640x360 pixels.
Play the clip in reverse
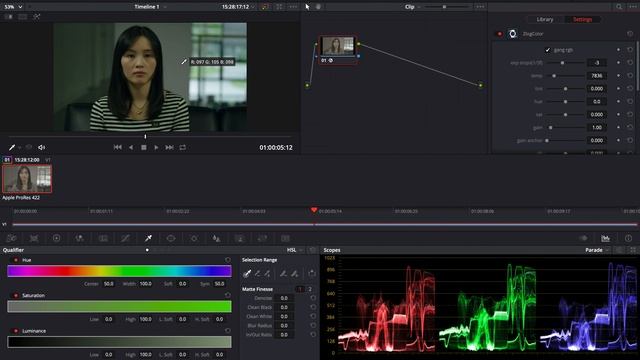131,147
